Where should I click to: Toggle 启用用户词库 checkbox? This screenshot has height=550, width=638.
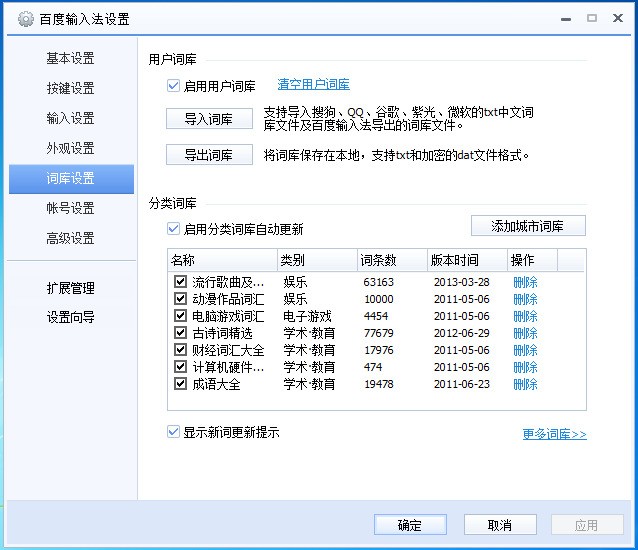click(x=175, y=86)
